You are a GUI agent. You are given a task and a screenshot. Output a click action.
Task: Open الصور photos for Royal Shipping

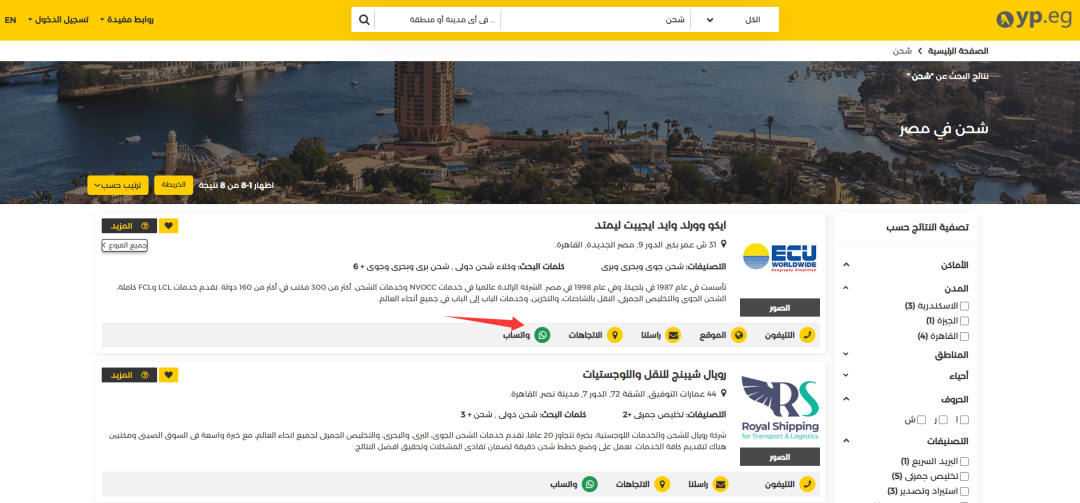coord(780,457)
